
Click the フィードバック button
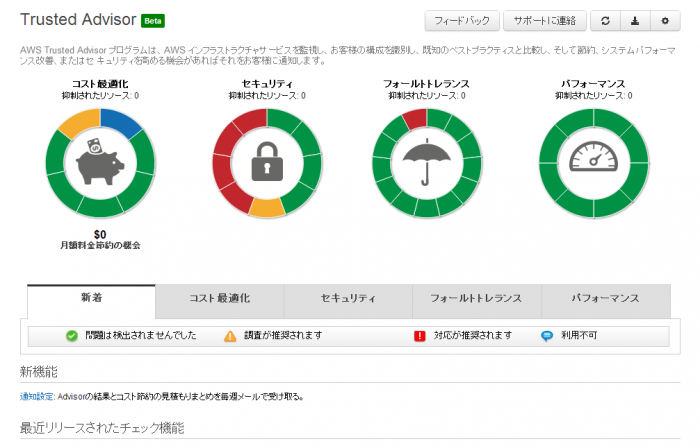point(462,21)
